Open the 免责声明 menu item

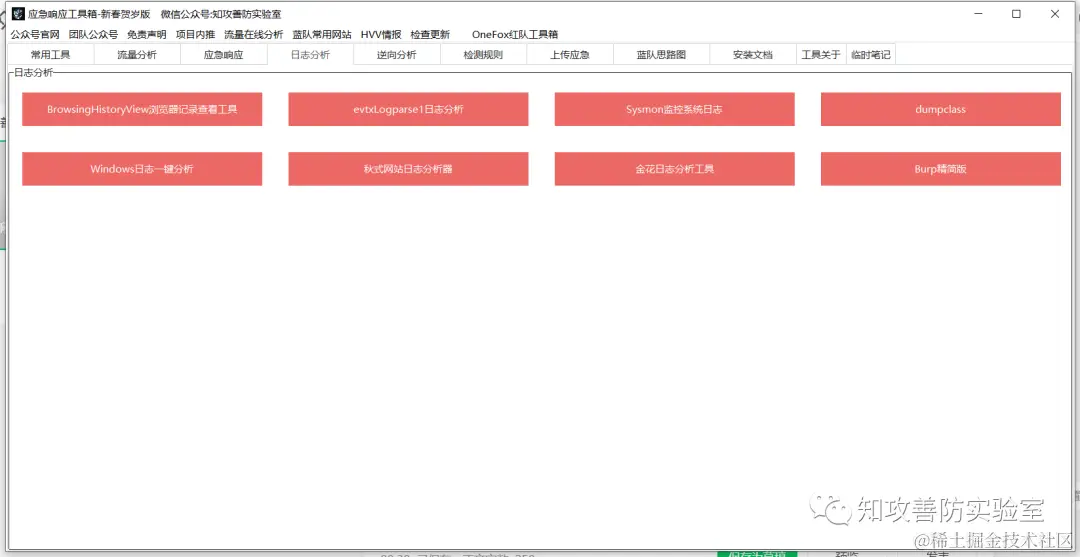coord(147,34)
